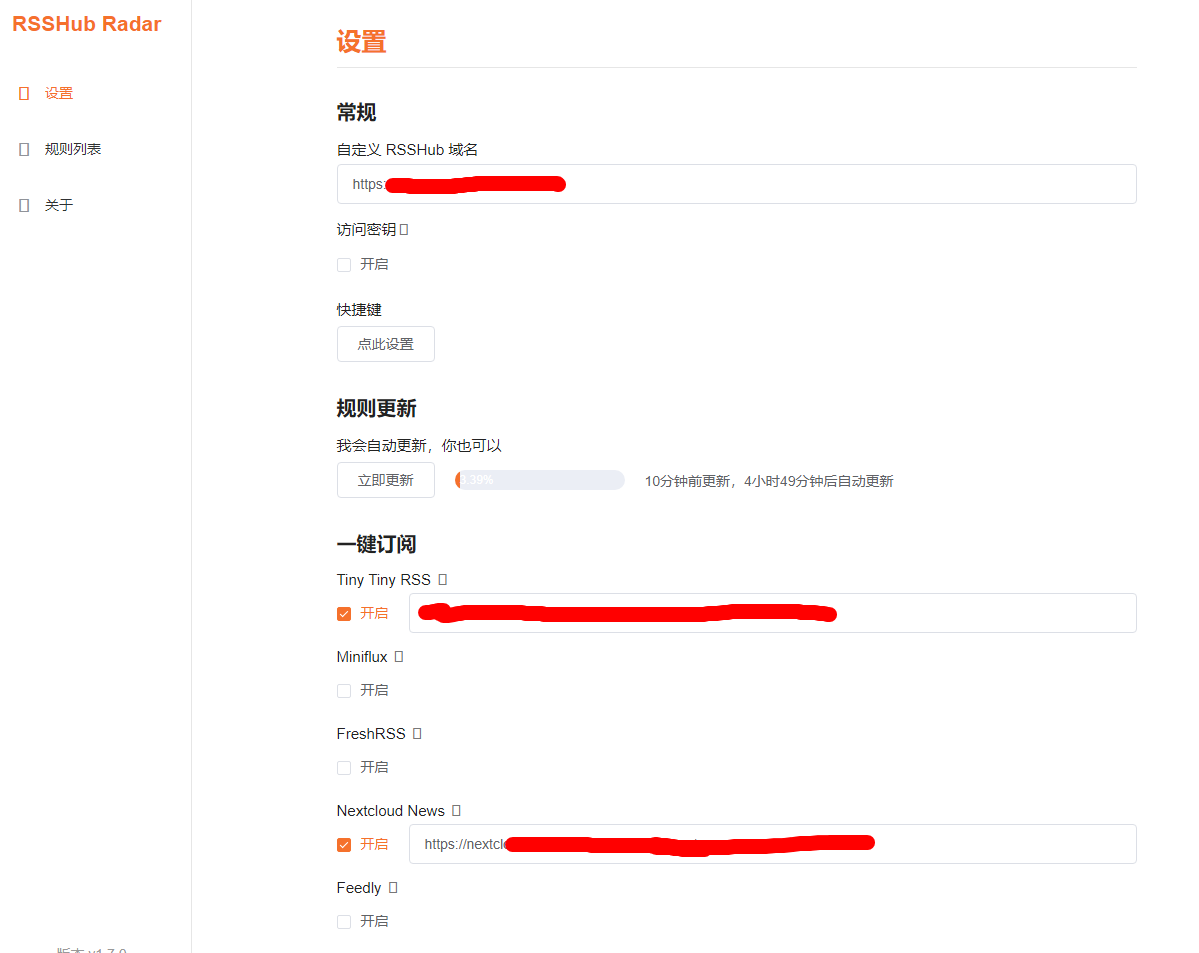This screenshot has height=953, width=1199.
Task: Enable the 访问密钥 checkbox
Action: click(x=344, y=265)
